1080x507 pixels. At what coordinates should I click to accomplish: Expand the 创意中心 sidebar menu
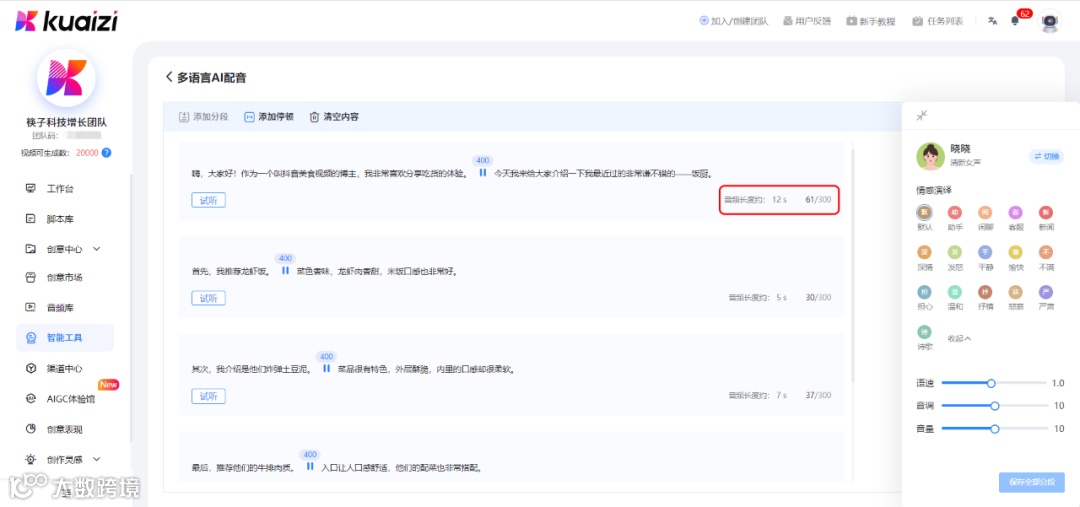click(x=64, y=249)
